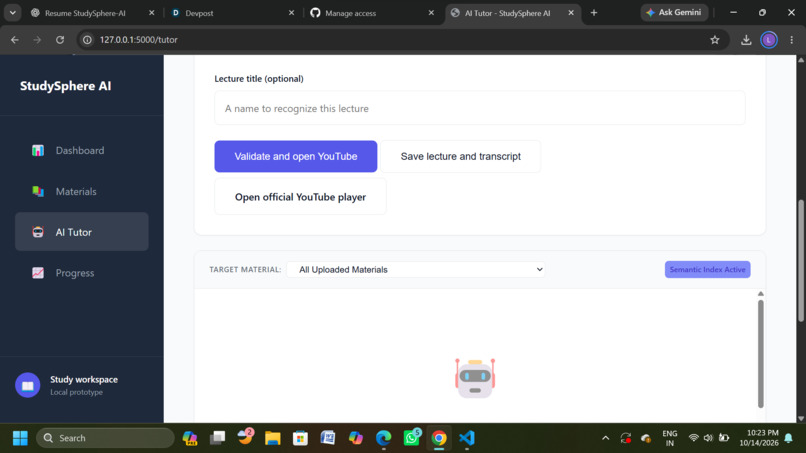The height and width of the screenshot is (453, 806).
Task: Open Word from the taskbar
Action: click(x=328, y=438)
